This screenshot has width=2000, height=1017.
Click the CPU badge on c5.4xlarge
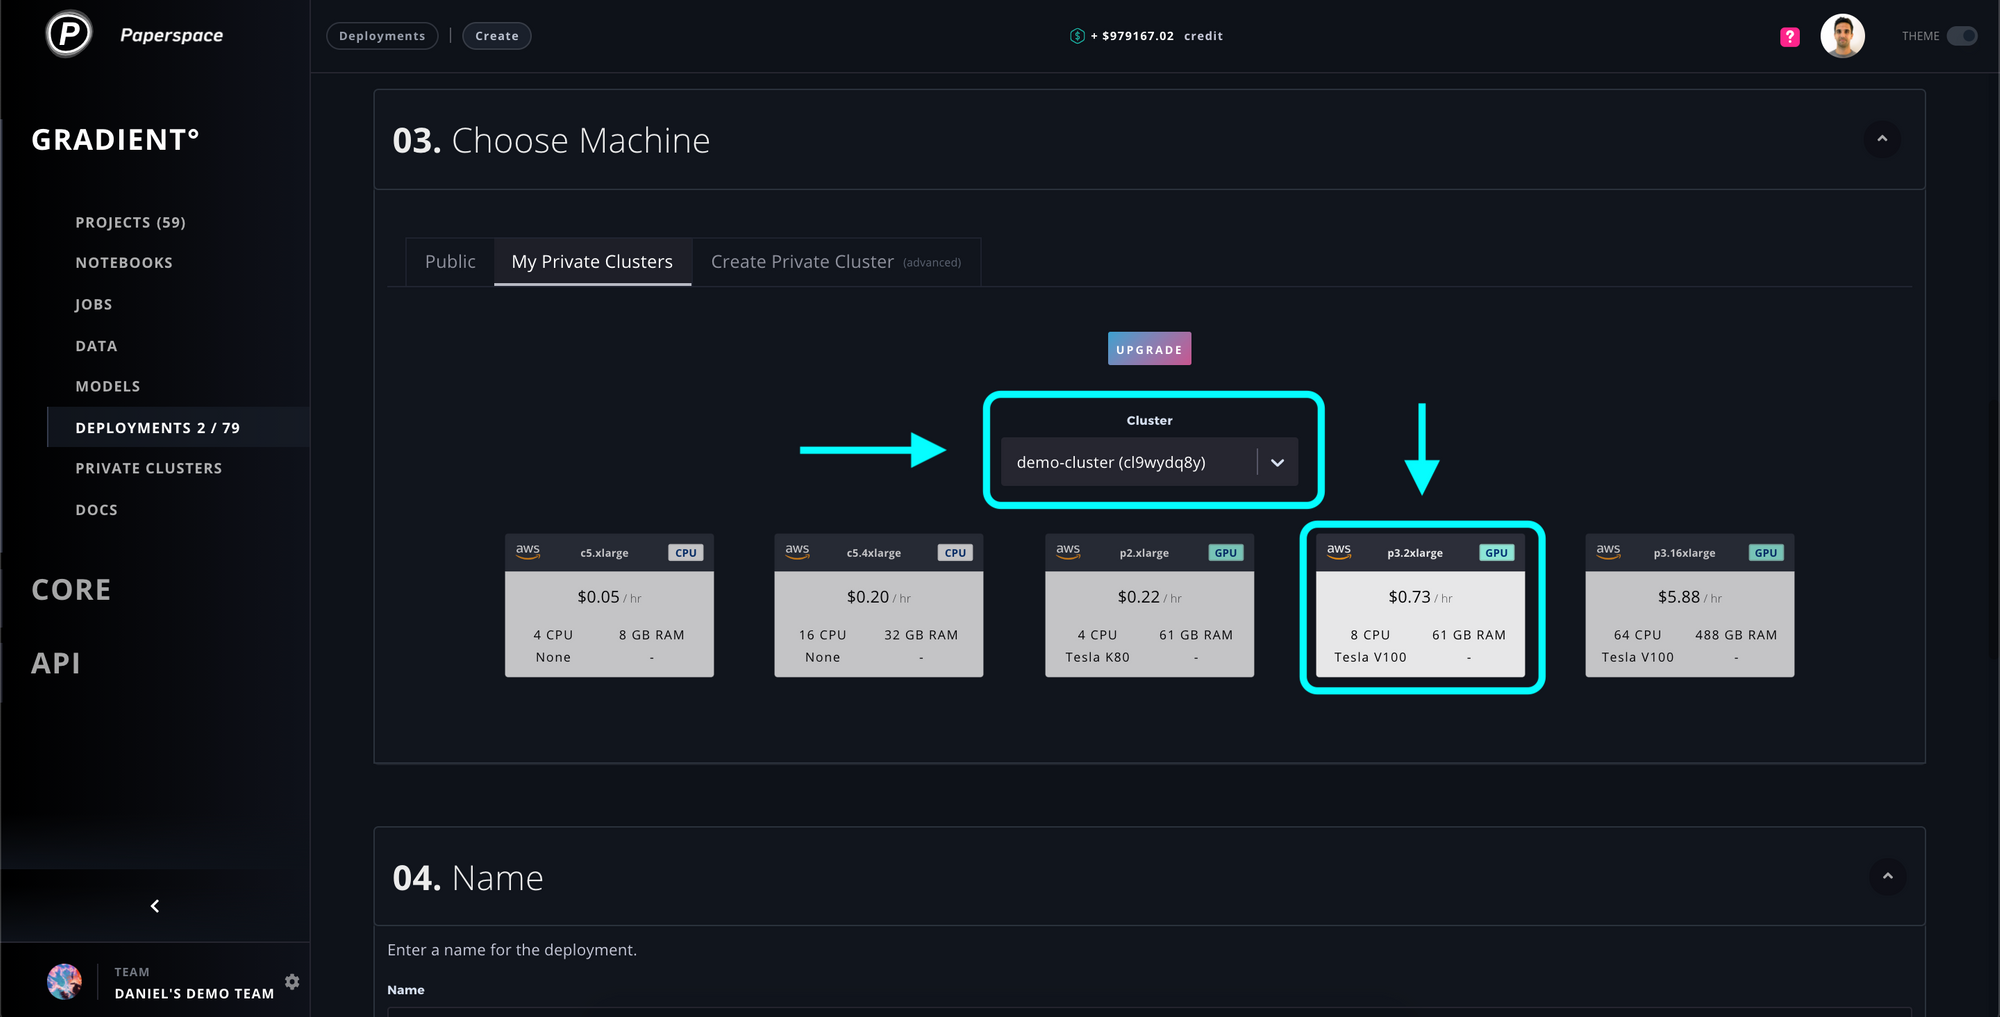pyautogui.click(x=956, y=553)
